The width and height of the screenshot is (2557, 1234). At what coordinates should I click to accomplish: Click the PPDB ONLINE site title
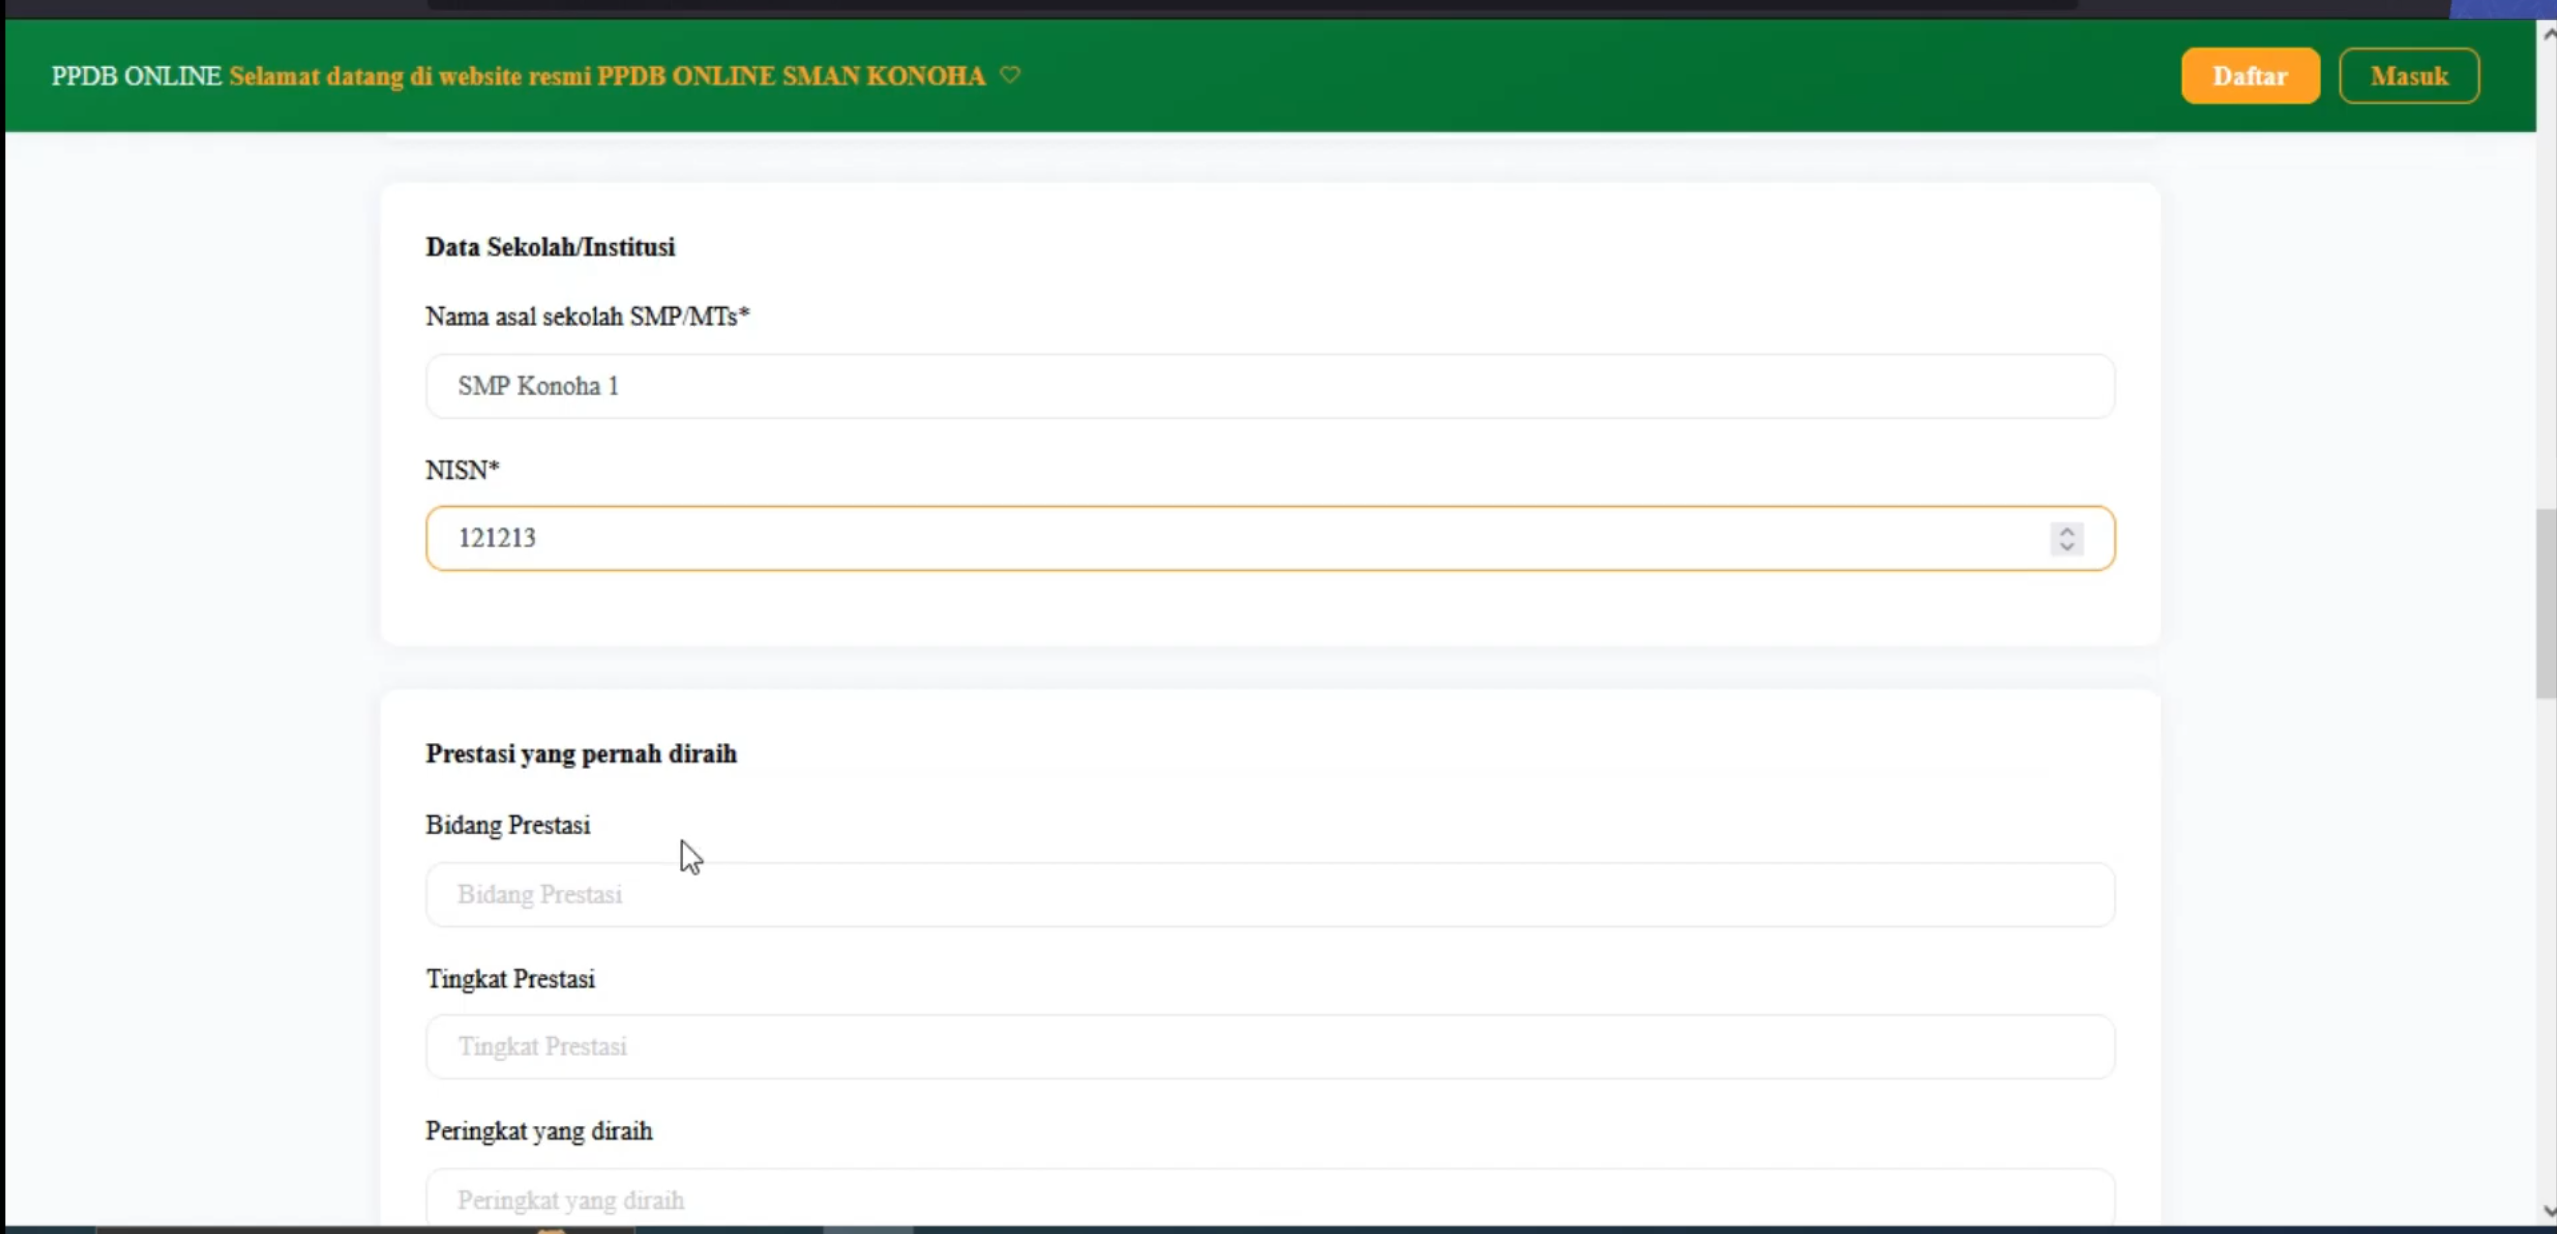(136, 76)
